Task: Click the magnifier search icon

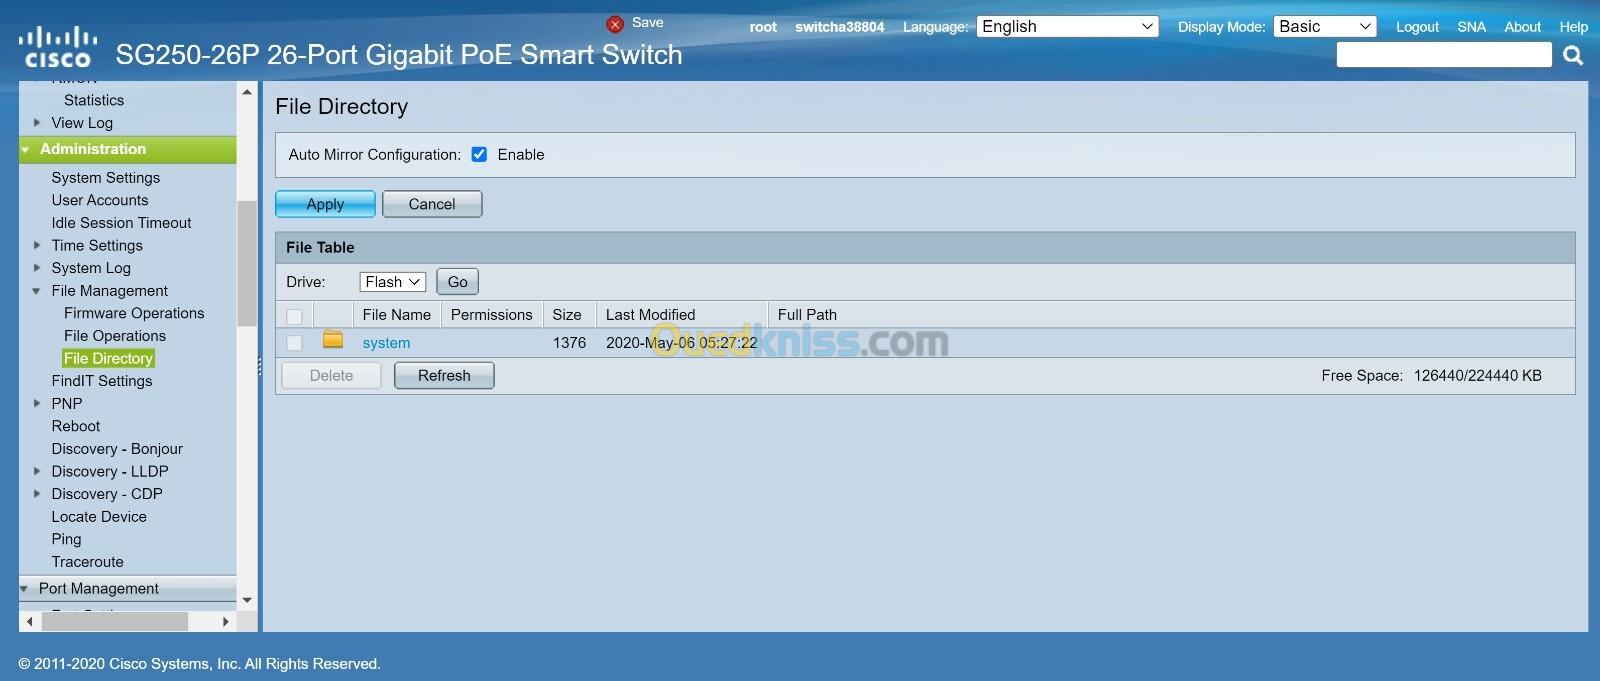Action: point(1573,56)
